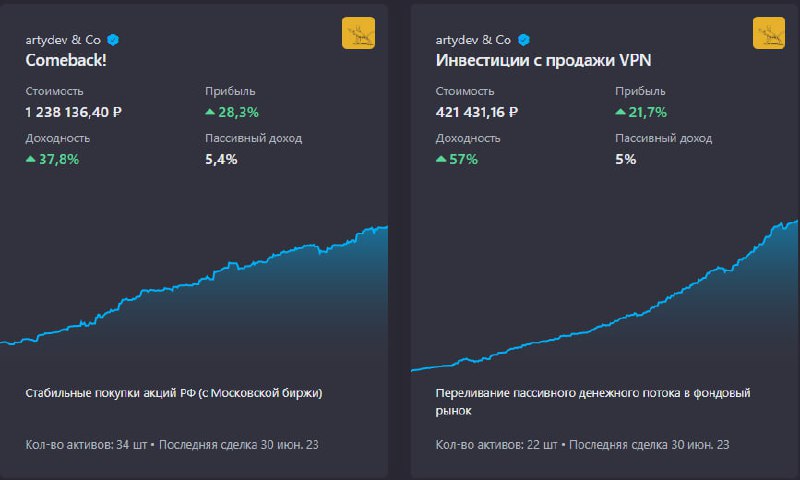Image resolution: width=800 pixels, height=480 pixels.
Task: Click the yellow badge icon on Comeback! card
Action: click(x=358, y=34)
